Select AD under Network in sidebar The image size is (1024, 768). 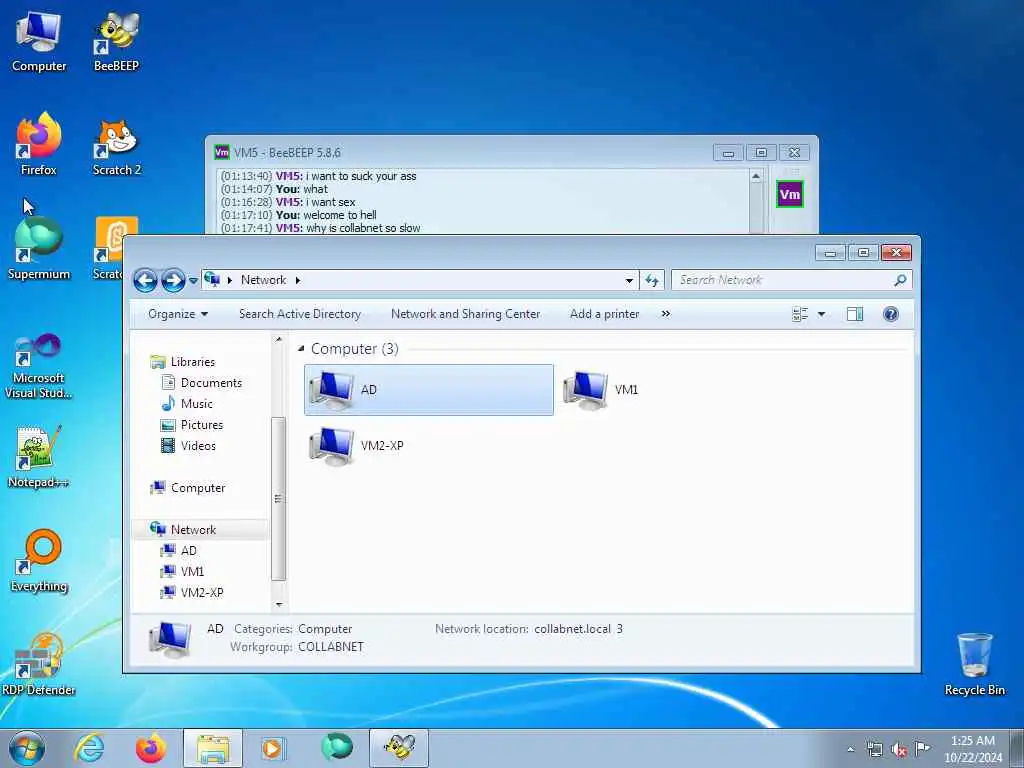(189, 551)
